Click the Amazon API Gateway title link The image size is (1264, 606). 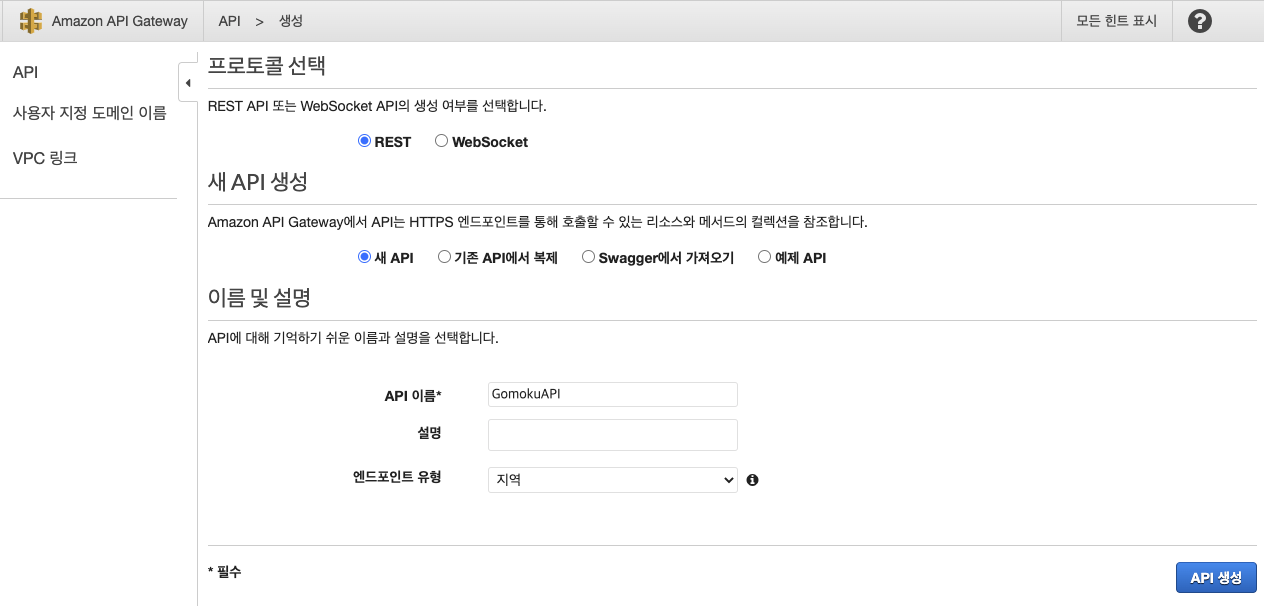(119, 21)
